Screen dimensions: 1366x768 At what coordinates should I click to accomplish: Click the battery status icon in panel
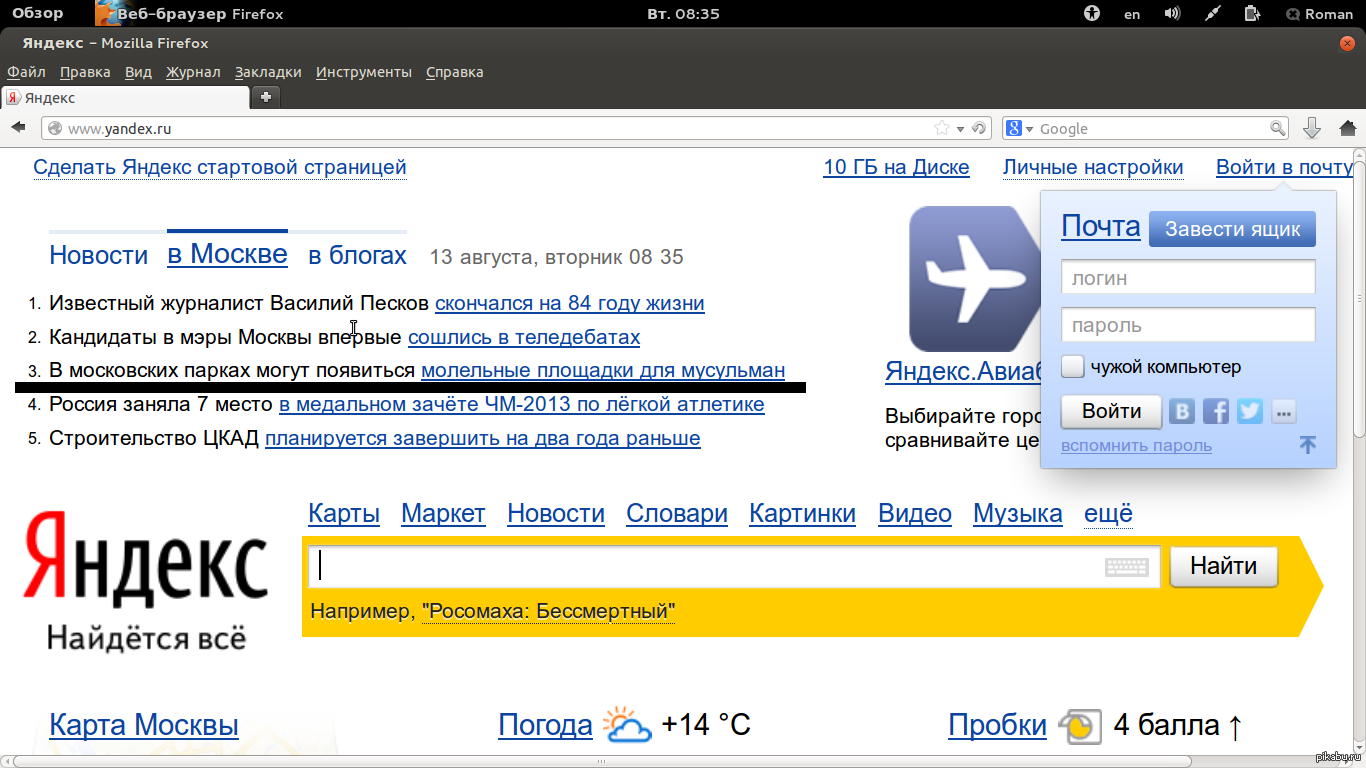[1252, 14]
